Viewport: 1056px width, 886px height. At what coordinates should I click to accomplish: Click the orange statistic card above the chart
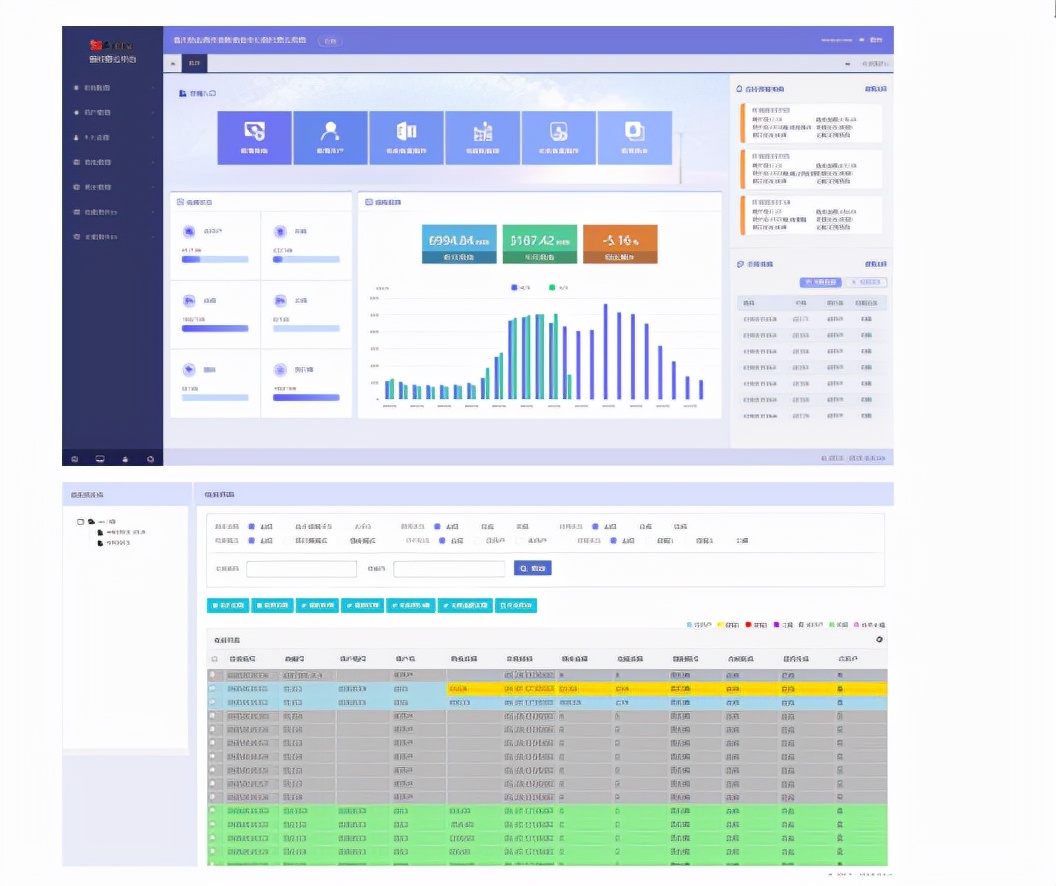619,244
